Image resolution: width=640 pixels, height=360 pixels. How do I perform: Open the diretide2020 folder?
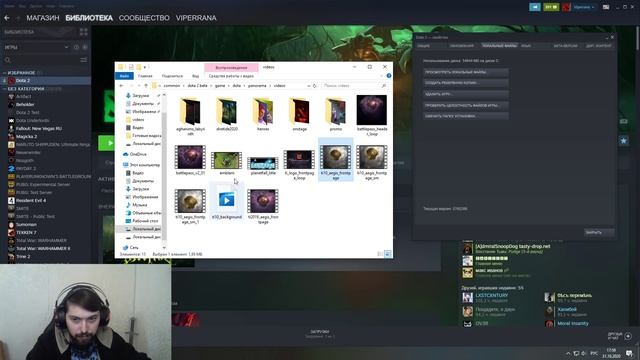coord(227,114)
